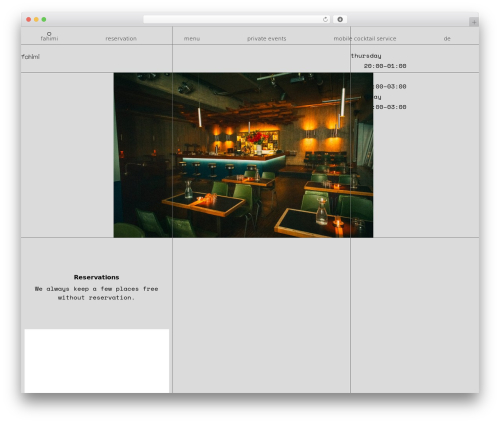500x423 pixels.
Task: Click the Reservations heading
Action: click(x=97, y=277)
